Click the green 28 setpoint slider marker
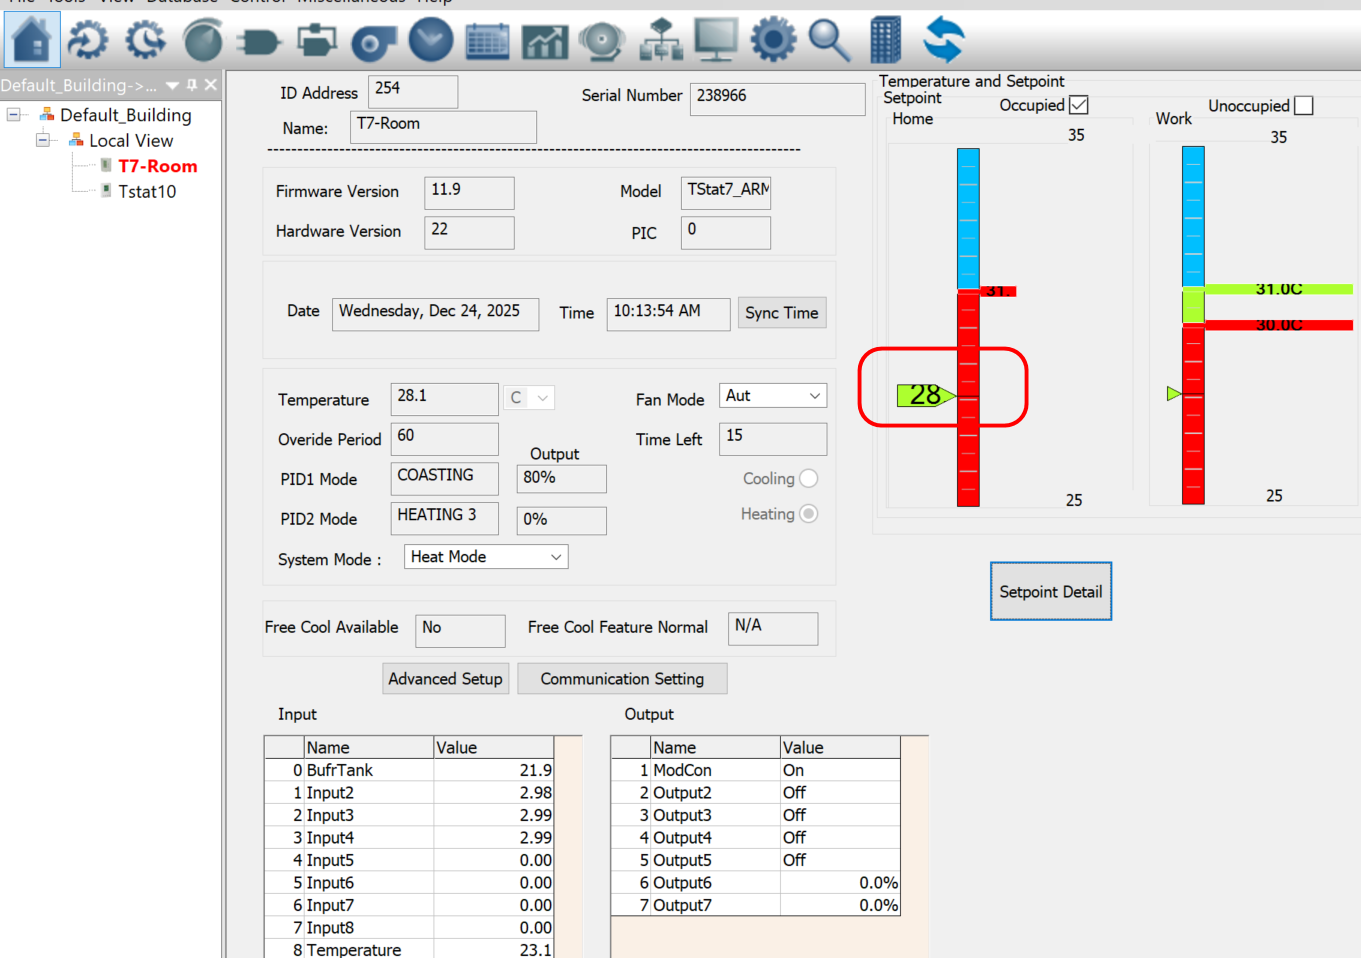Image resolution: width=1361 pixels, height=958 pixels. pyautogui.click(x=924, y=396)
